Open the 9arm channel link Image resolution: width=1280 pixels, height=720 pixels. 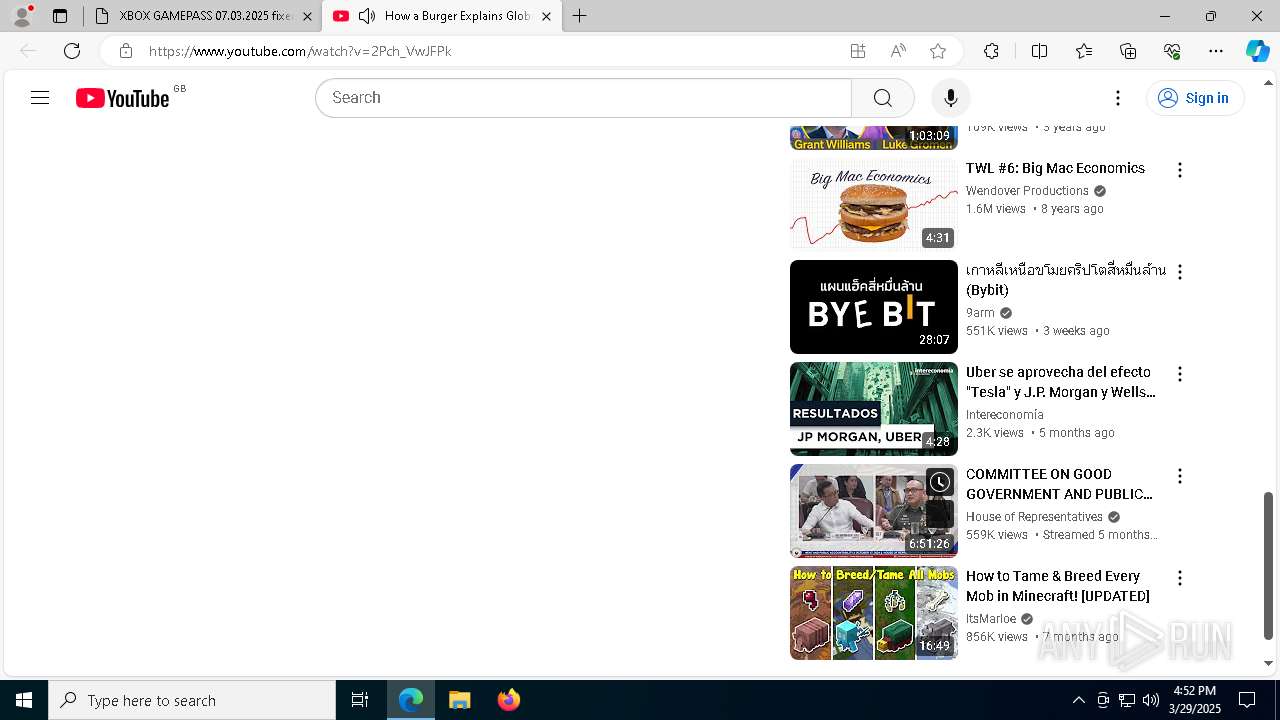[980, 313]
